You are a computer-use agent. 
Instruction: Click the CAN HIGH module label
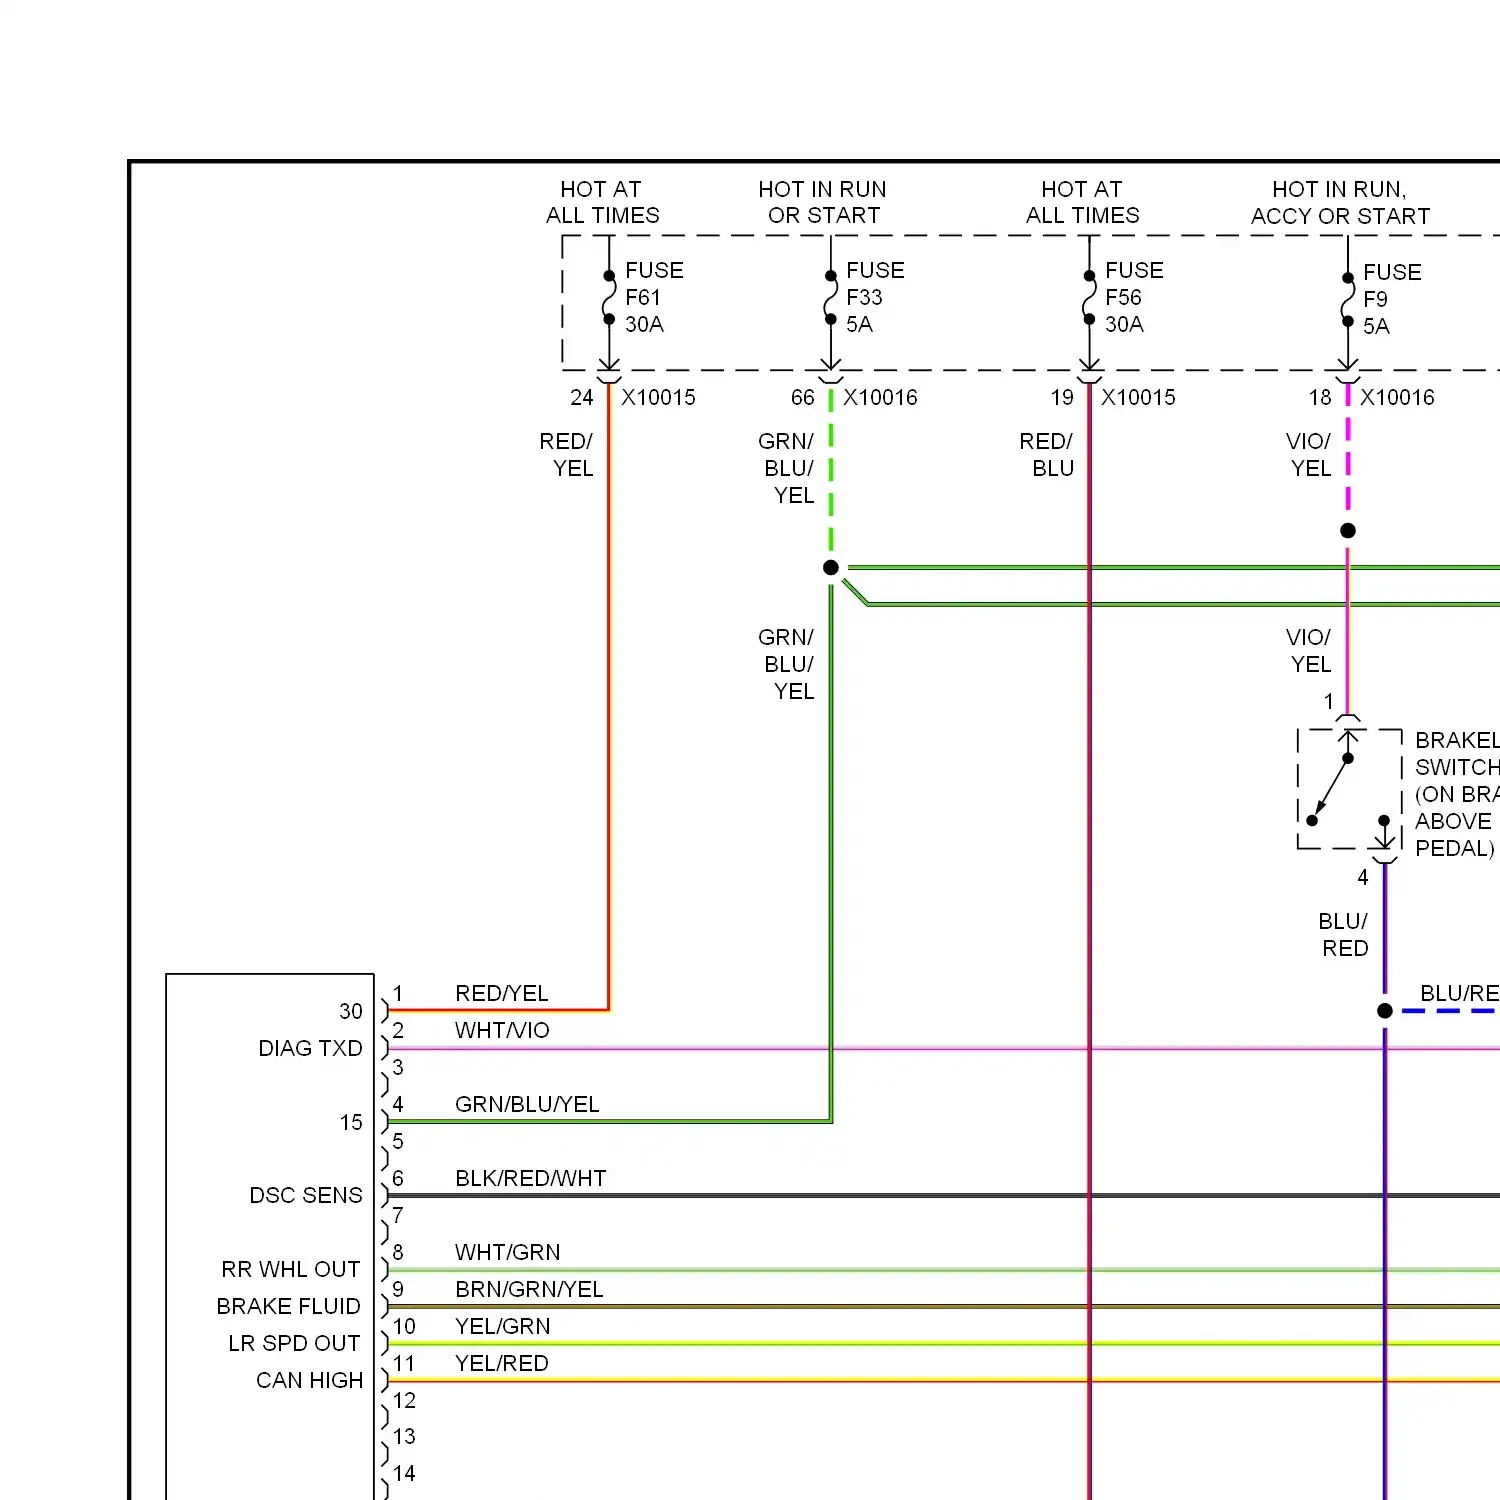(309, 1380)
